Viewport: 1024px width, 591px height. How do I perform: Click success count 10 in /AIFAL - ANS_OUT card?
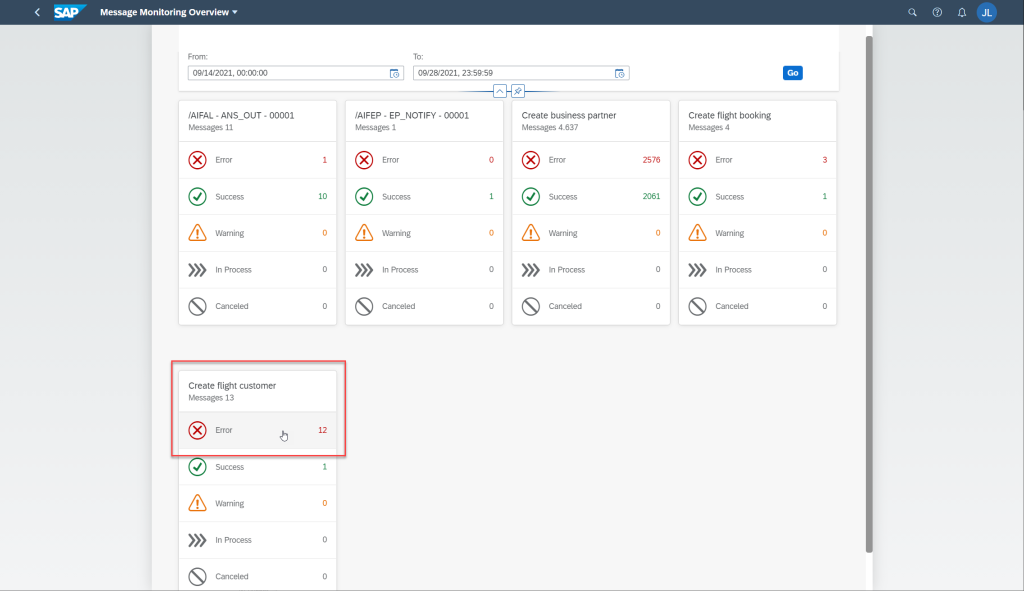pos(323,197)
